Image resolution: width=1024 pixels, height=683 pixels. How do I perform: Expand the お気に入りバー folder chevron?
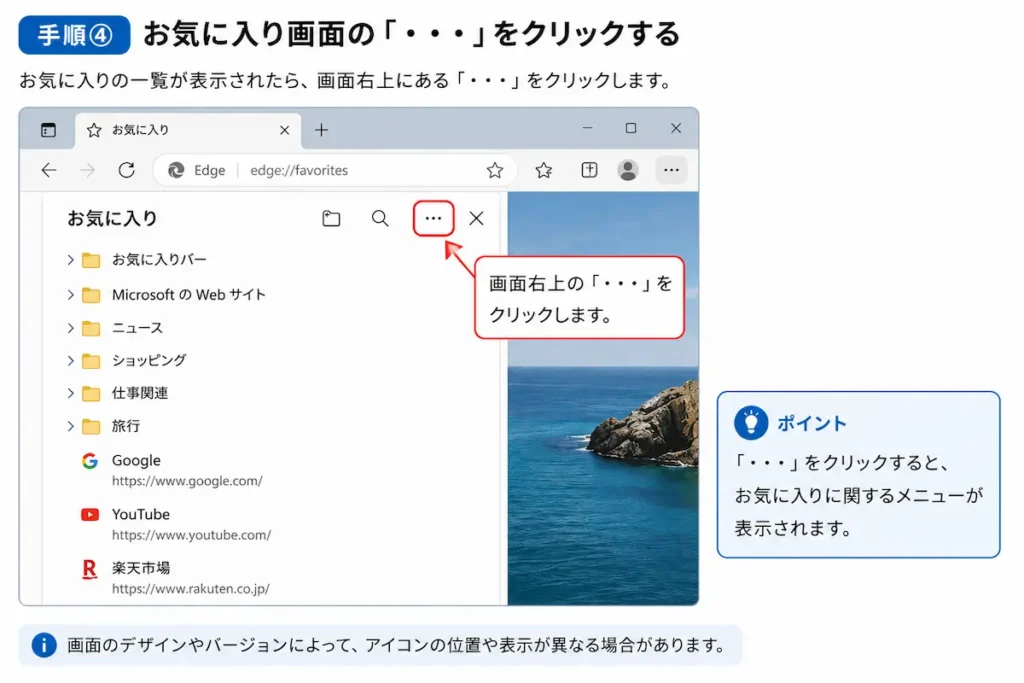[x=71, y=260]
